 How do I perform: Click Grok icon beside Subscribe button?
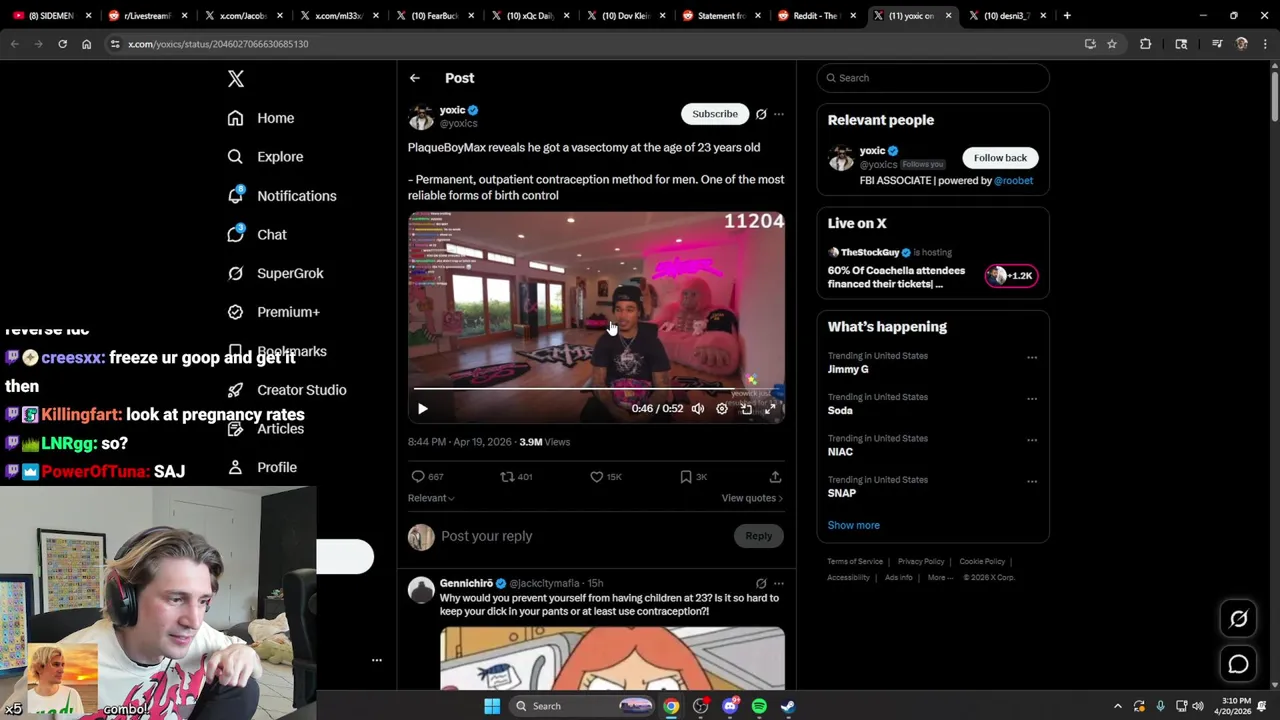point(761,114)
